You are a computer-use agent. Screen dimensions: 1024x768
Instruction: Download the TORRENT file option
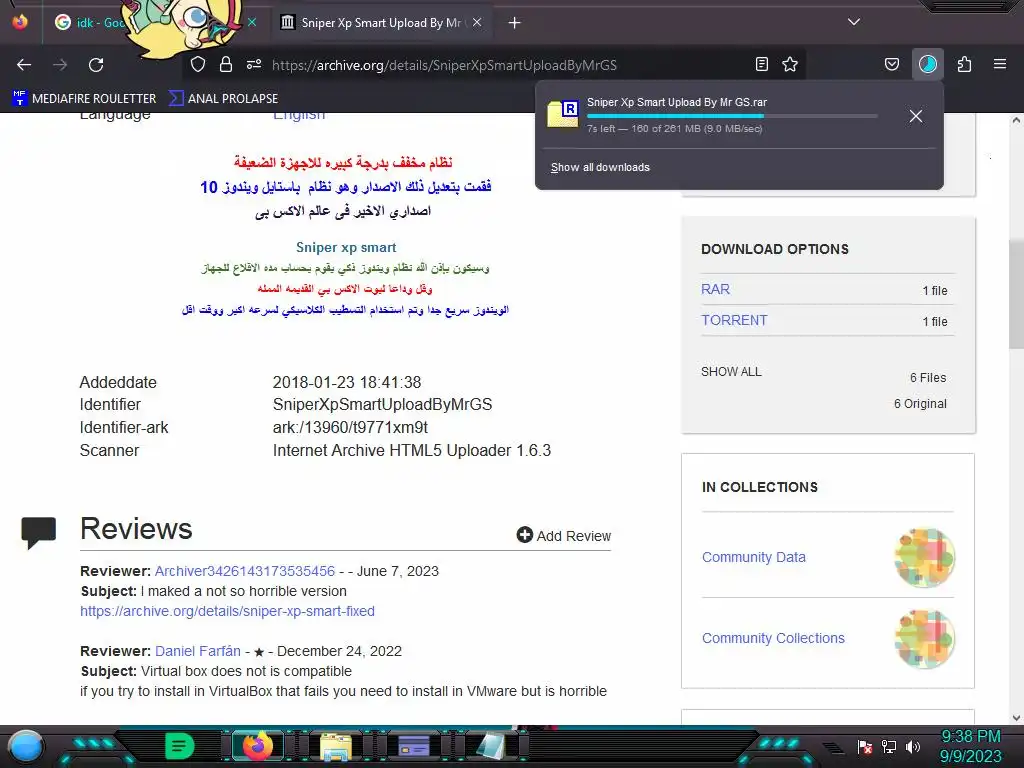(x=734, y=320)
